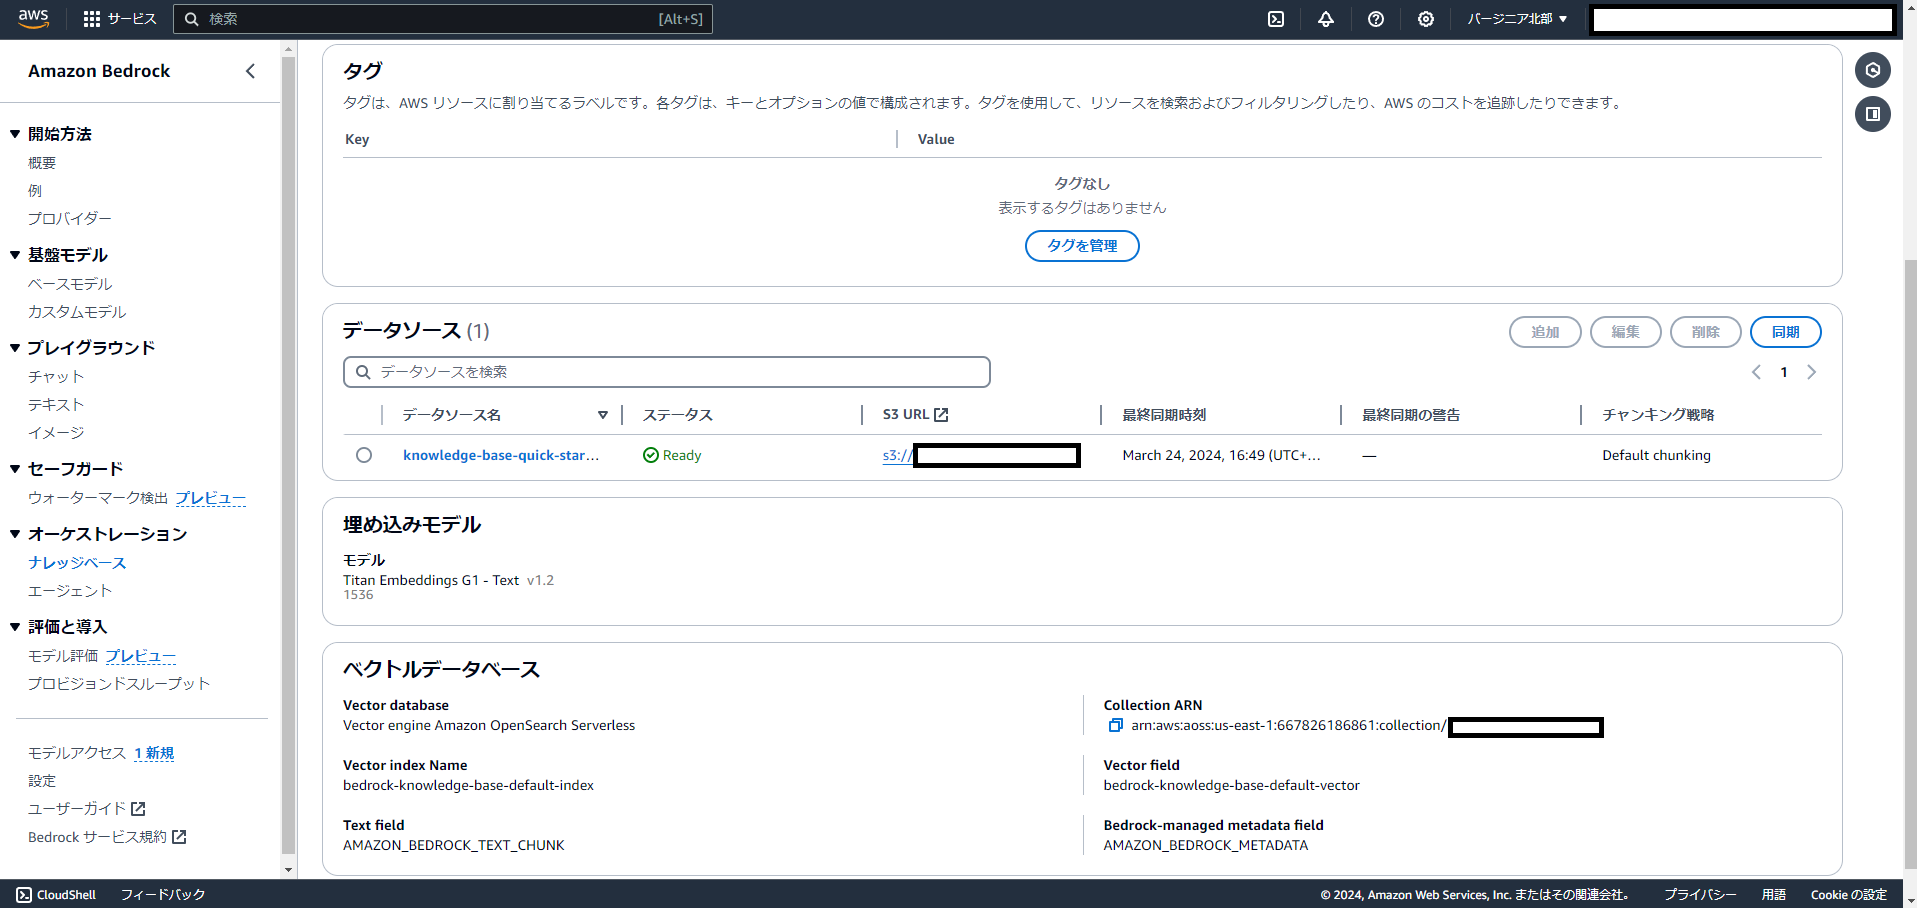Click the Default chunking cell

pos(1656,455)
